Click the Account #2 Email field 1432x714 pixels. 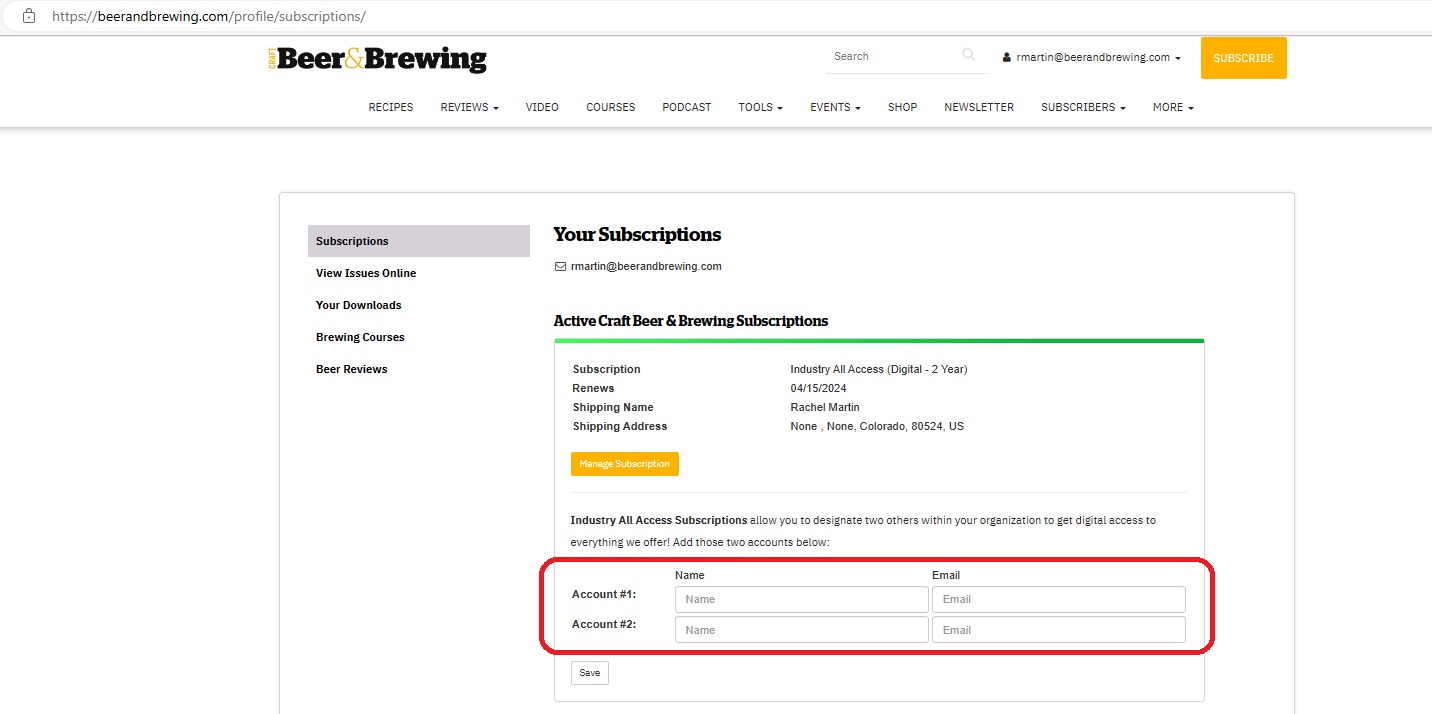[1058, 630]
